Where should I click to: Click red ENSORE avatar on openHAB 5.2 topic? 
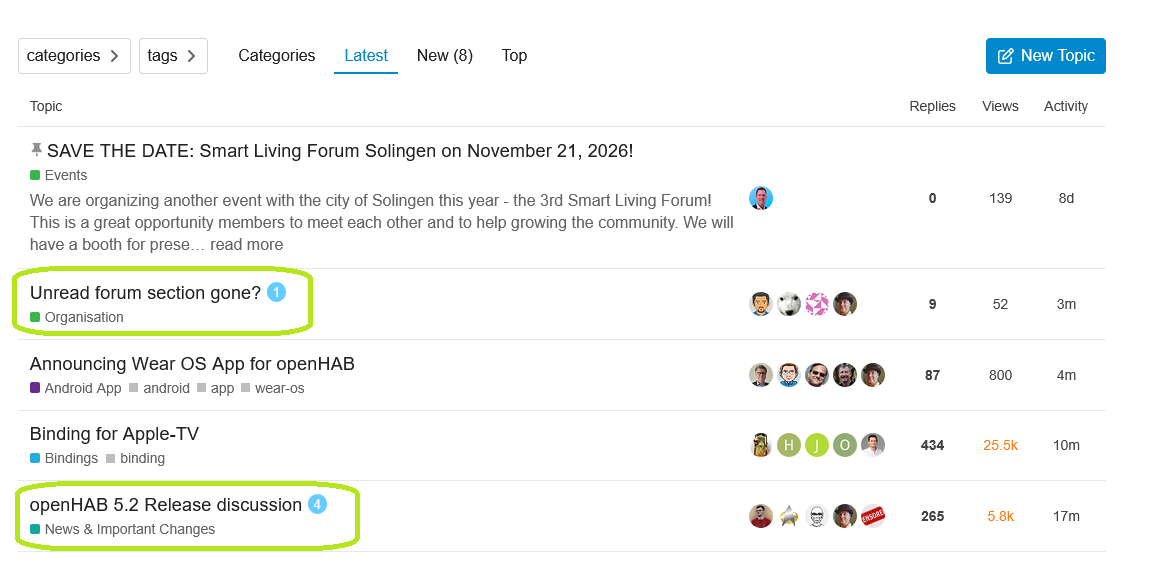tap(873, 516)
